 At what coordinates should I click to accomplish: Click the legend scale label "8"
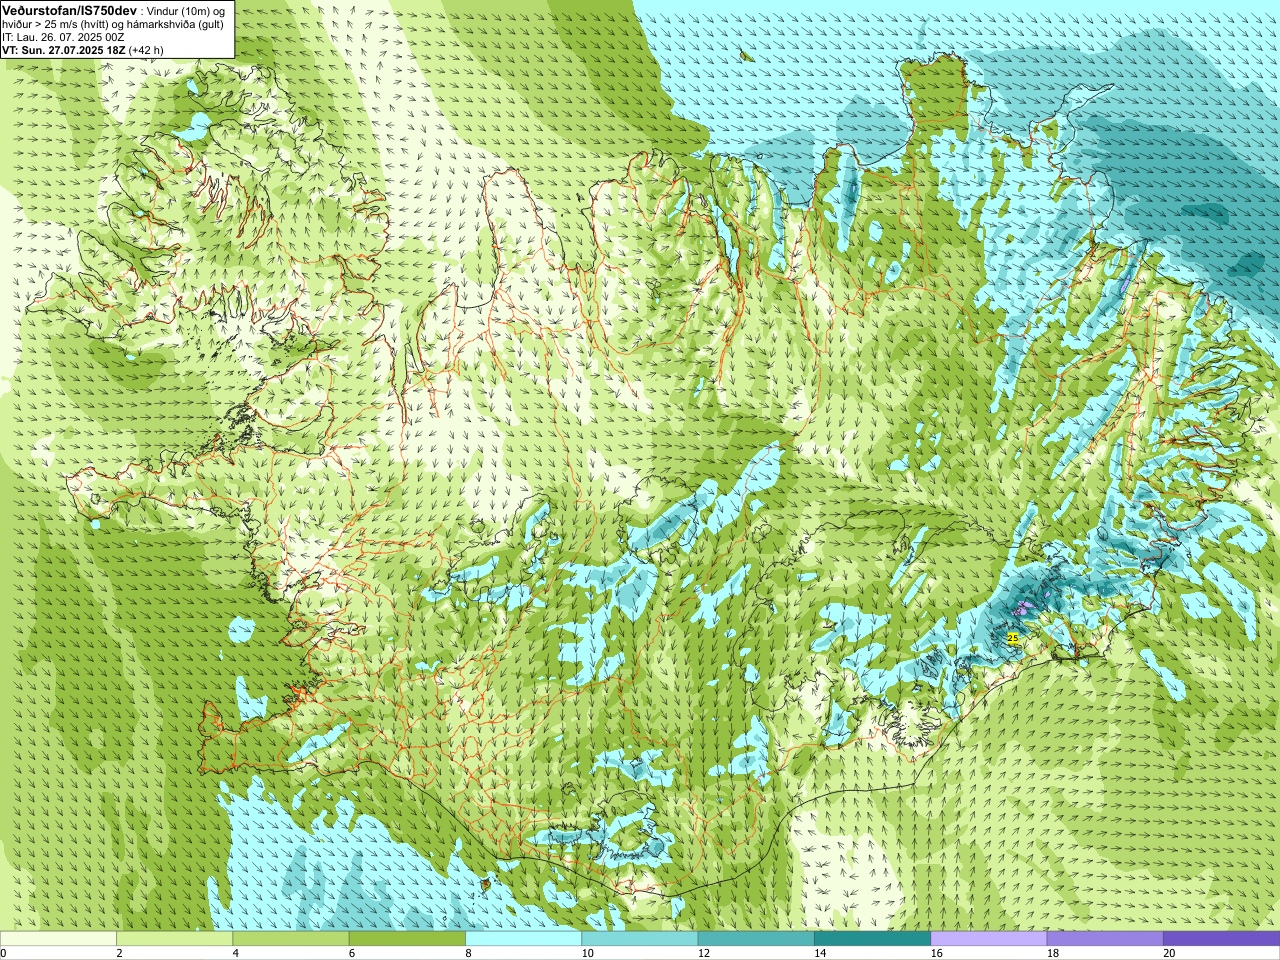pos(468,953)
